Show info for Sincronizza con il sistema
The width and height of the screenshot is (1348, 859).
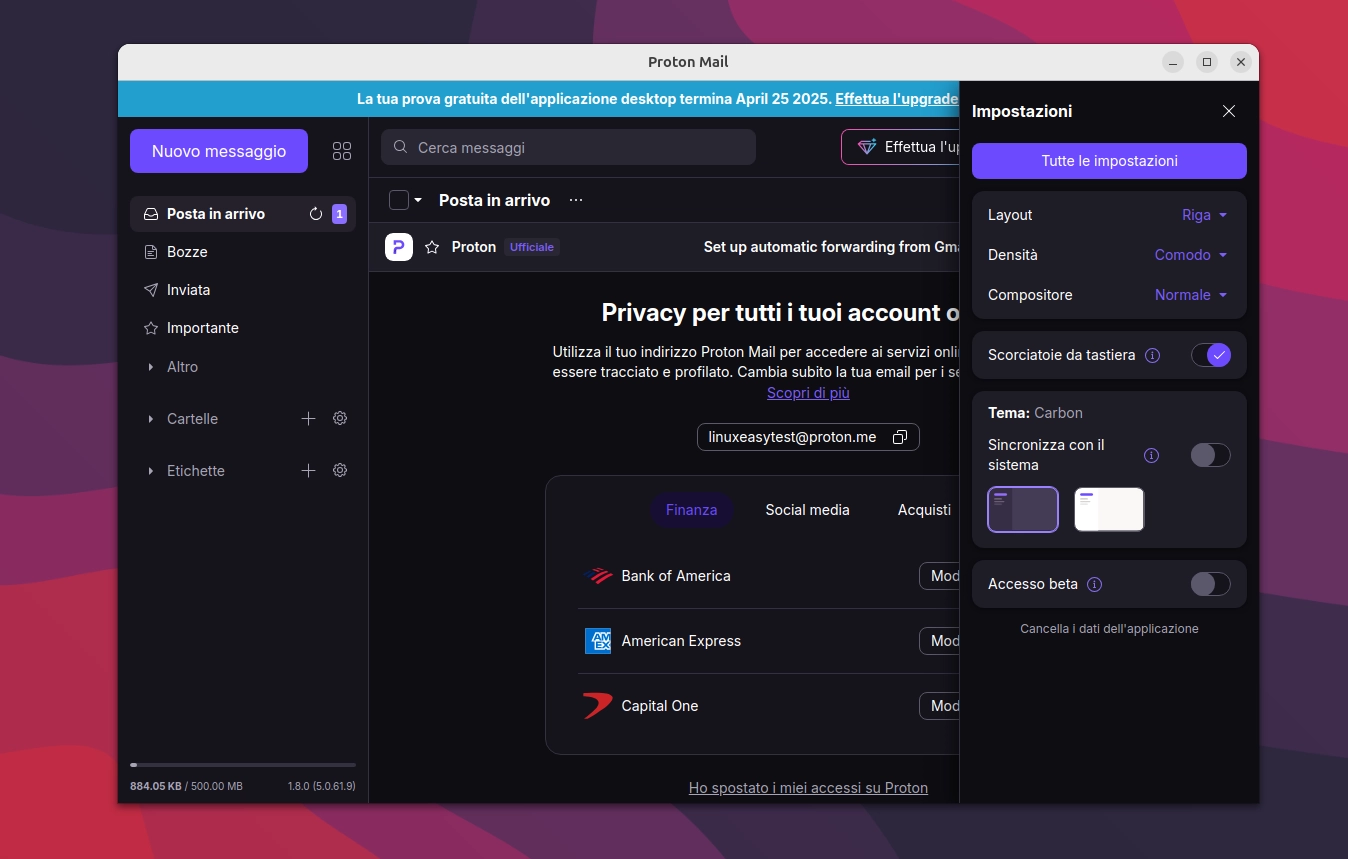coord(1151,455)
